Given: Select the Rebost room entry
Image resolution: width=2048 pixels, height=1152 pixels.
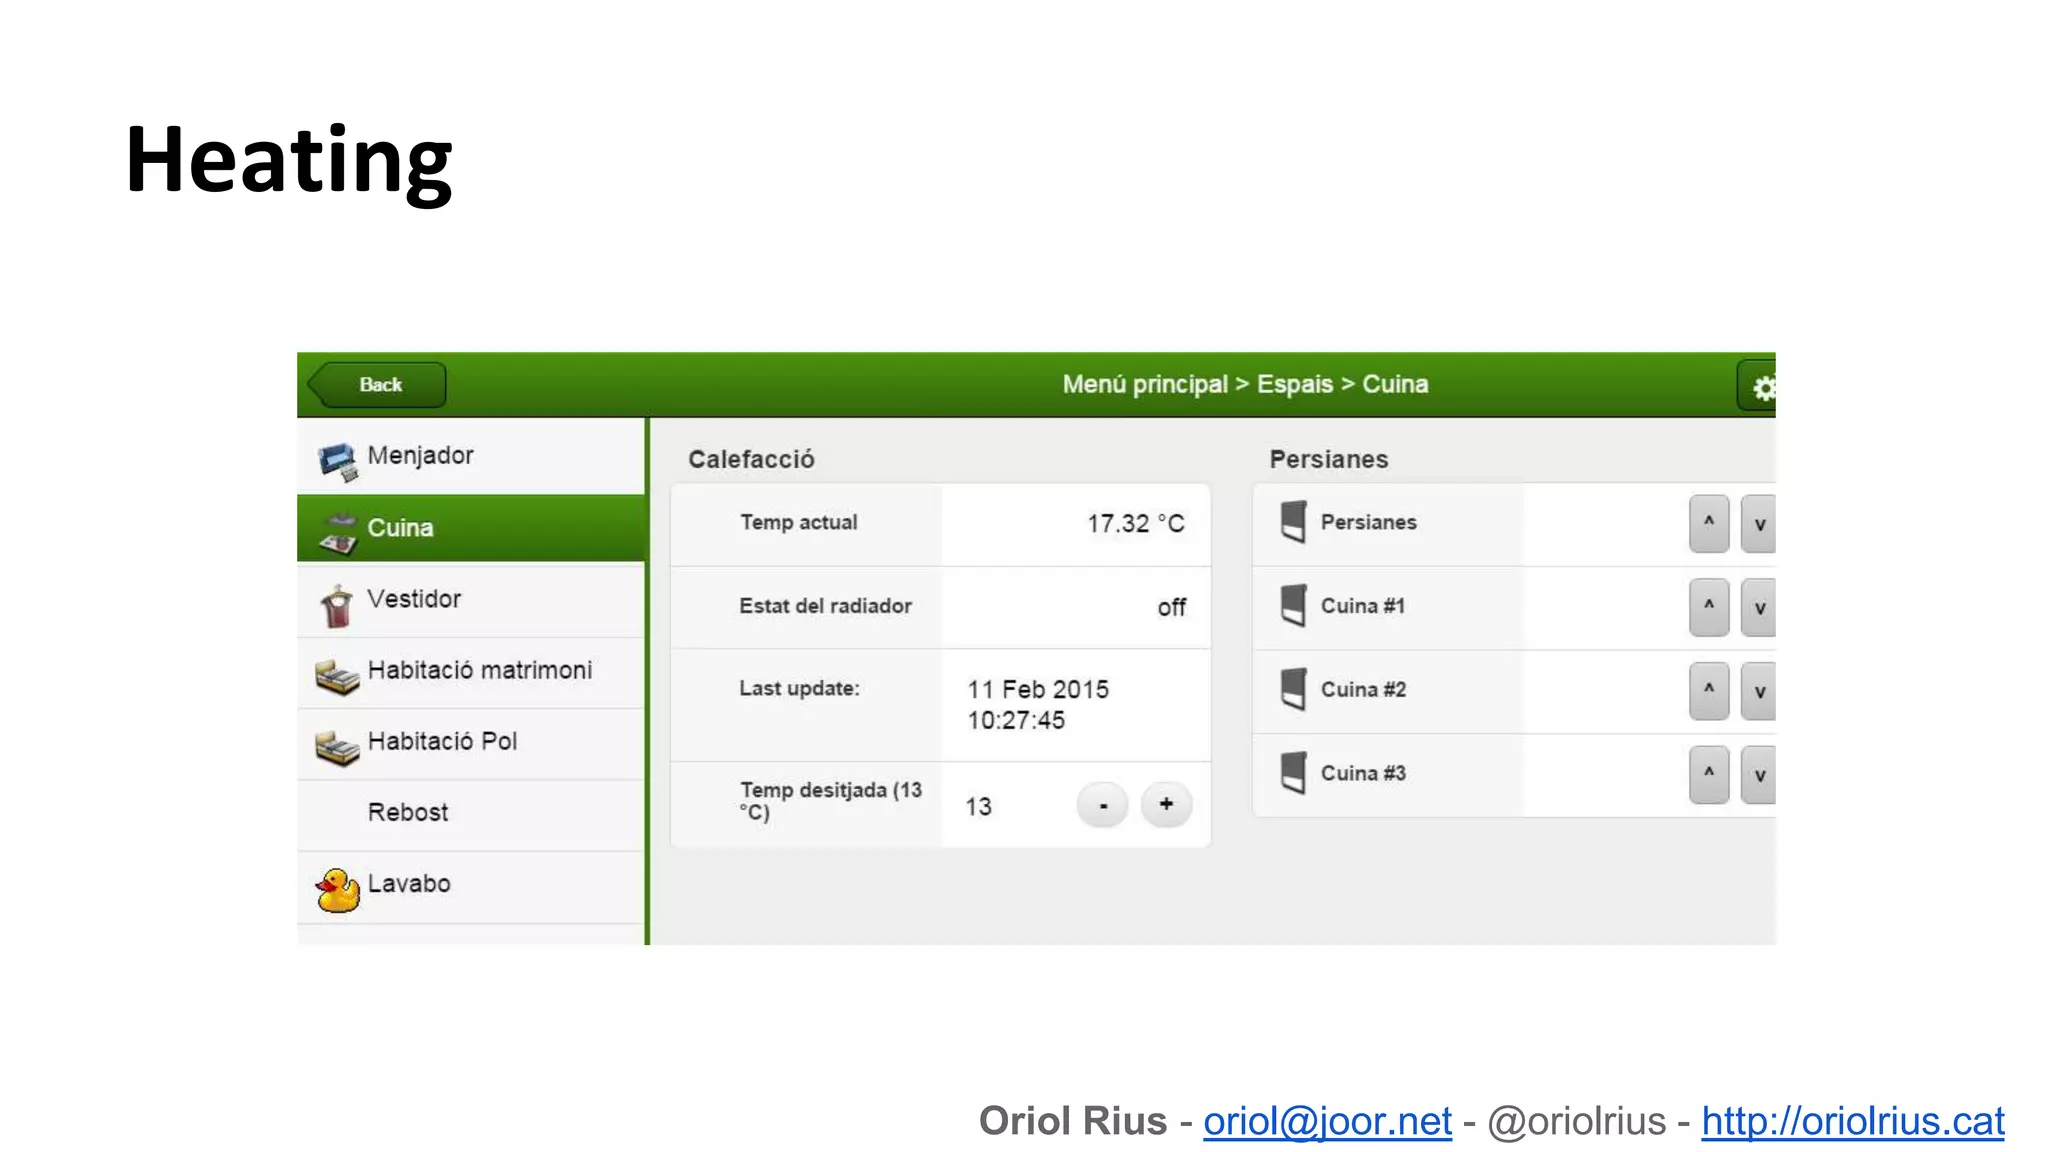Looking at the screenshot, I should click(x=471, y=814).
